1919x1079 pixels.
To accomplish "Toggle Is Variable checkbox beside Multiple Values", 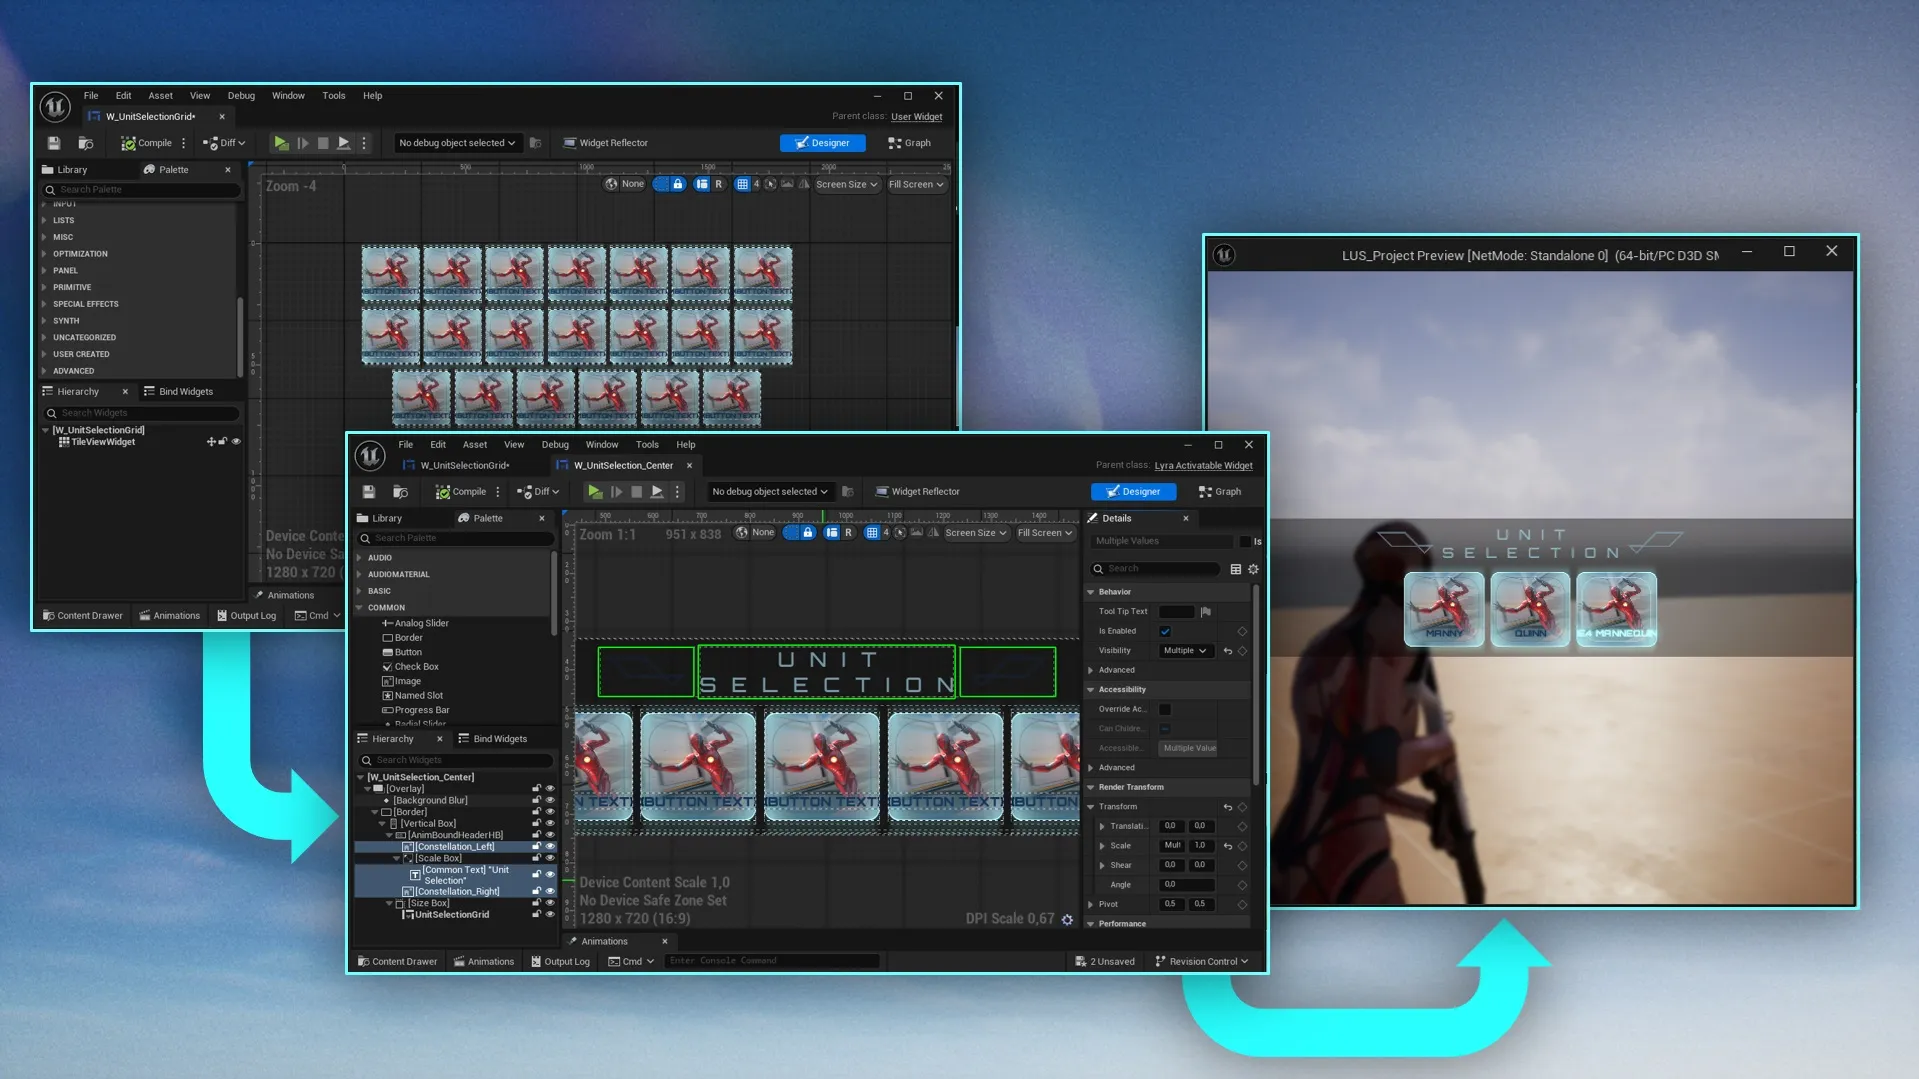I will (x=1245, y=542).
